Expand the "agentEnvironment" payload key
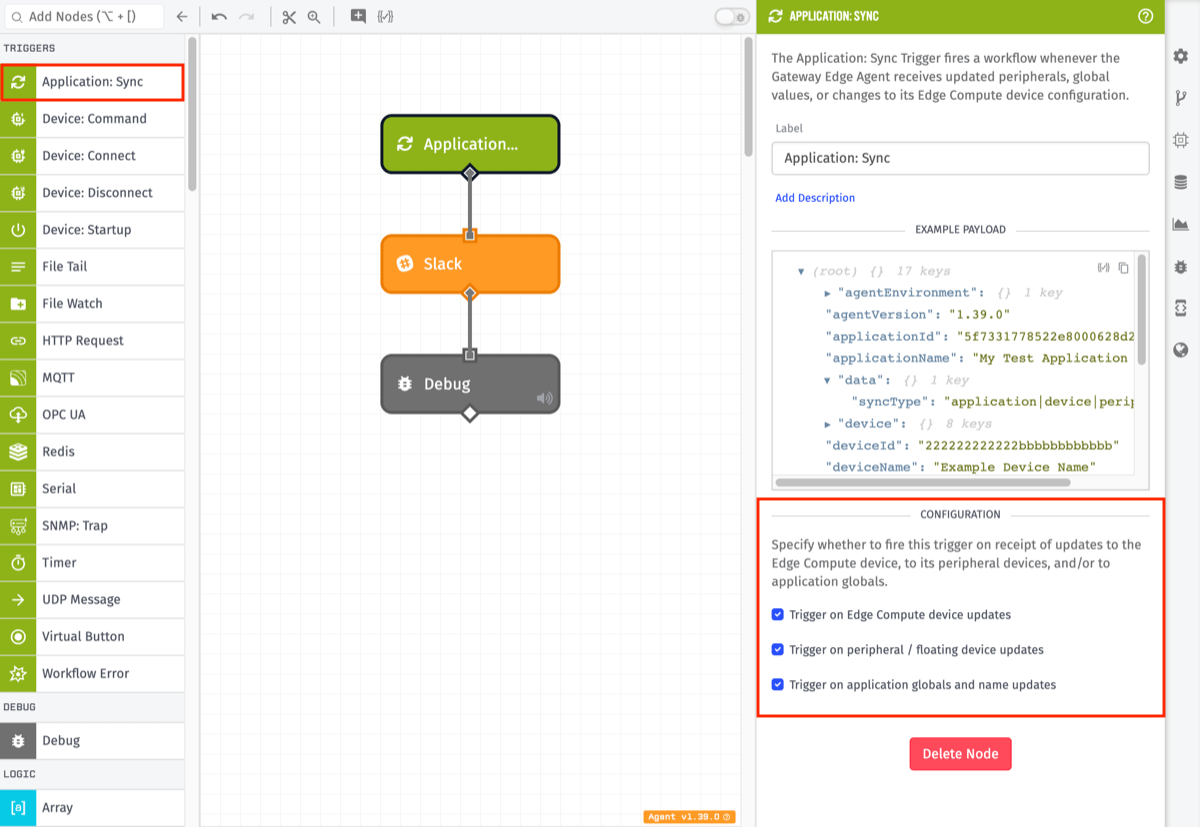This screenshot has height=827, width=1200. pos(828,293)
